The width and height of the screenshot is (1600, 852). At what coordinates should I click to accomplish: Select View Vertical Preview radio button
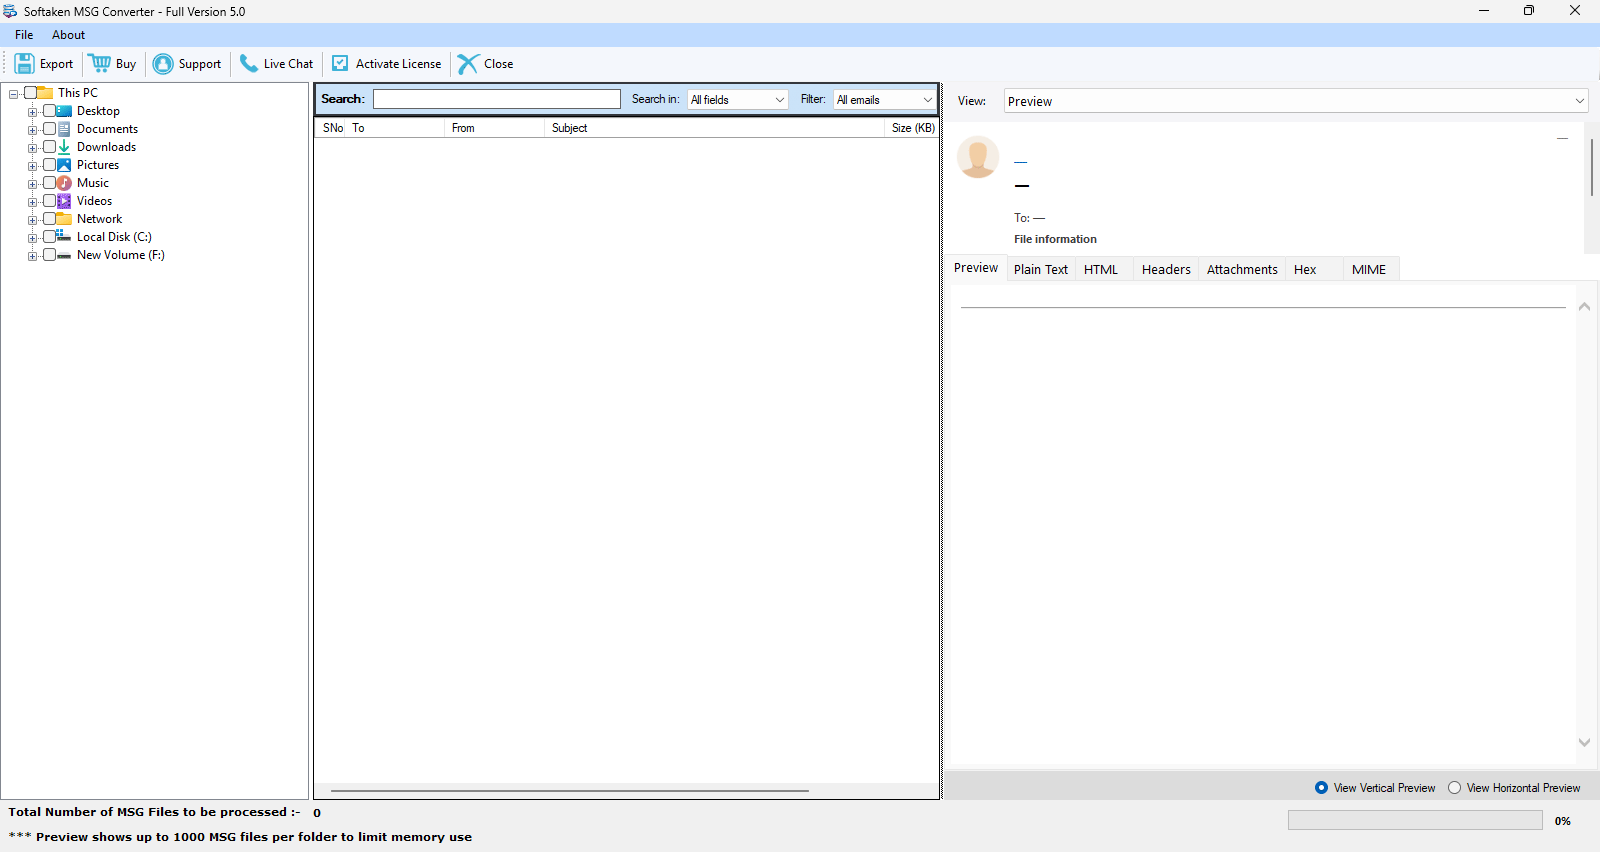[1322, 788]
